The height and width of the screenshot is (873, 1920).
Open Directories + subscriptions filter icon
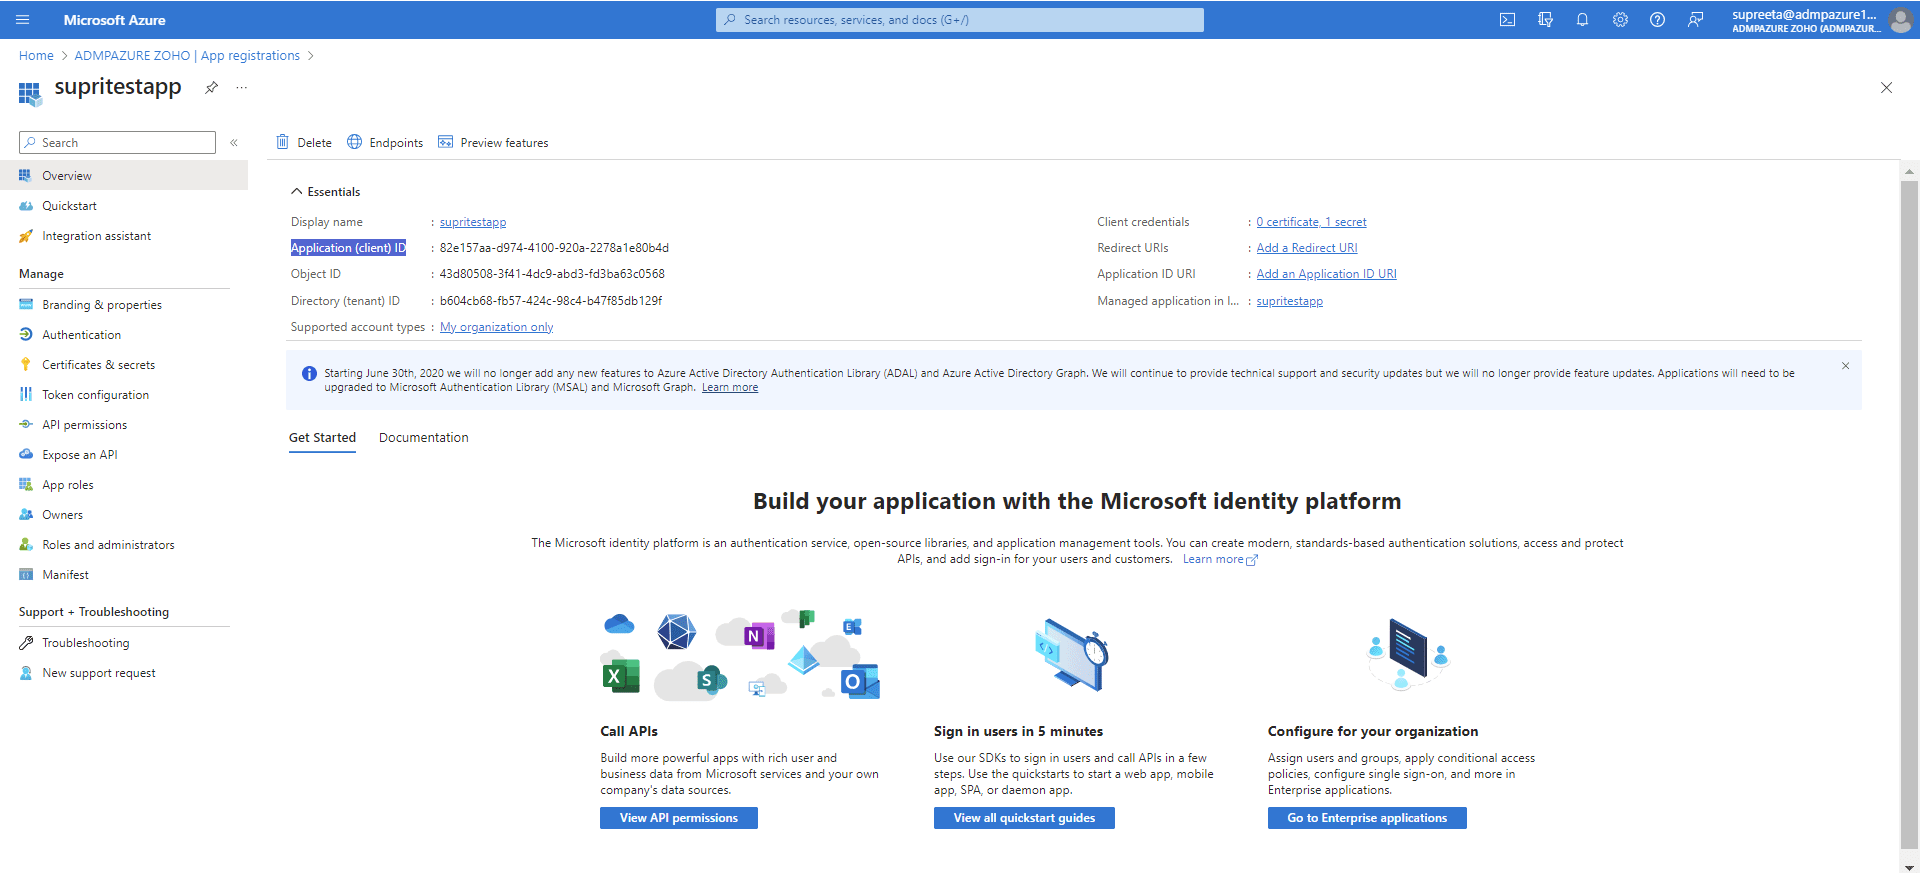click(x=1545, y=20)
